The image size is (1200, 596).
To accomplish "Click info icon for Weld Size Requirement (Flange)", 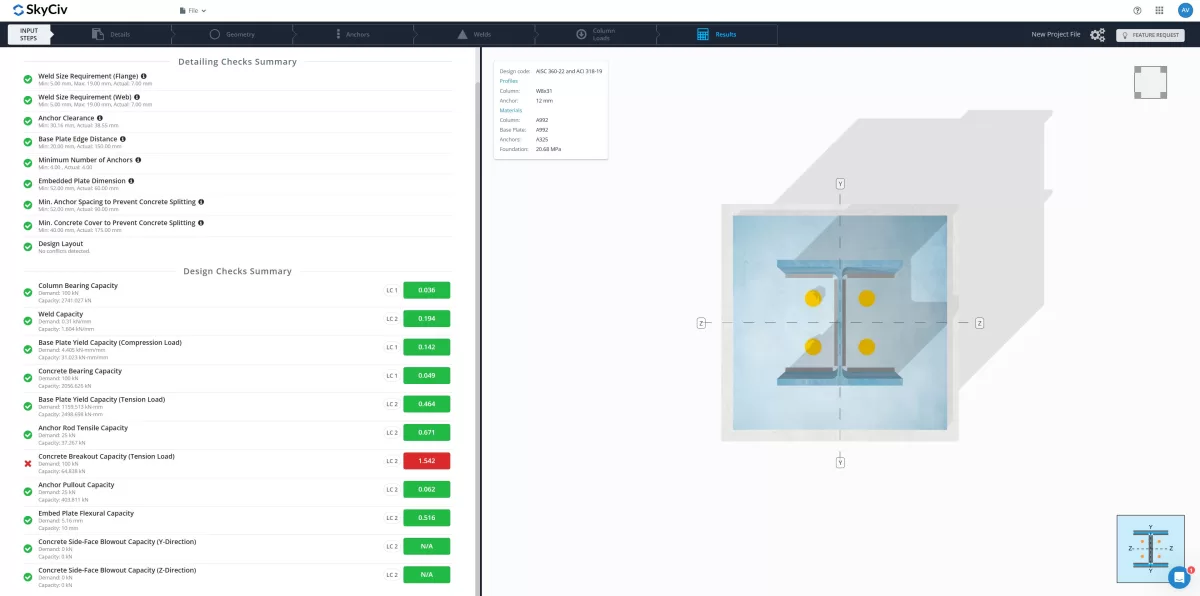I will click(x=144, y=76).
